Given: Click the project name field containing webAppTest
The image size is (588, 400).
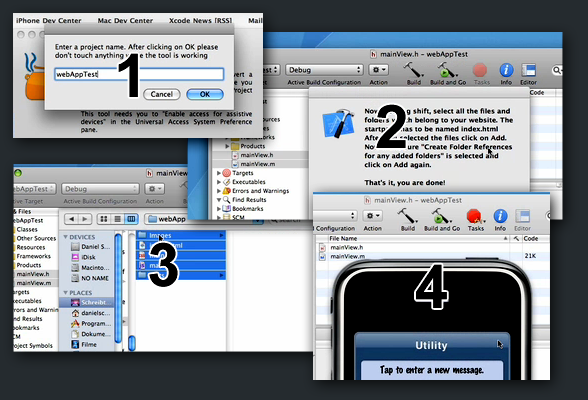Looking at the screenshot, I should click(x=139, y=74).
